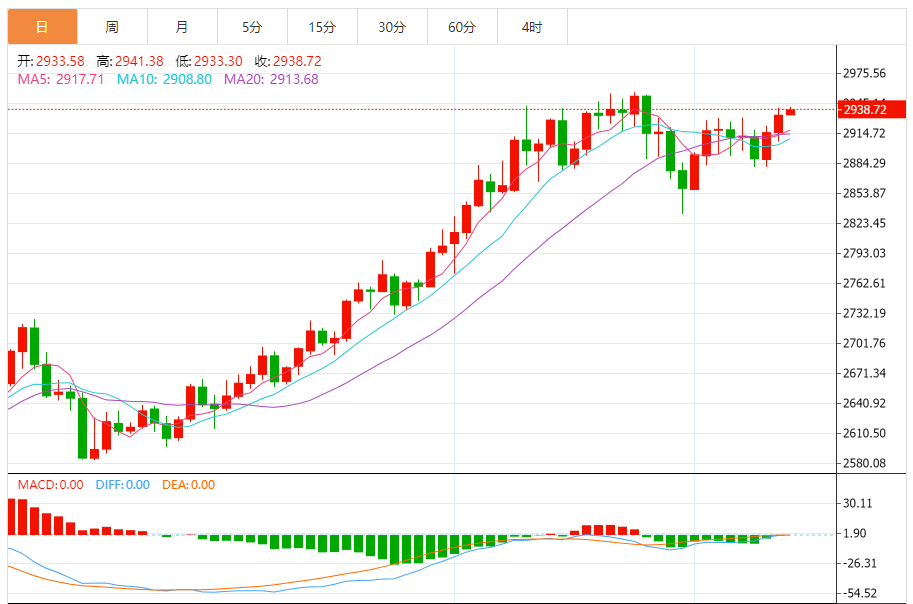This screenshot has width=913, height=604.
Task: Click the 2610.50 price axis label
Action: click(865, 433)
